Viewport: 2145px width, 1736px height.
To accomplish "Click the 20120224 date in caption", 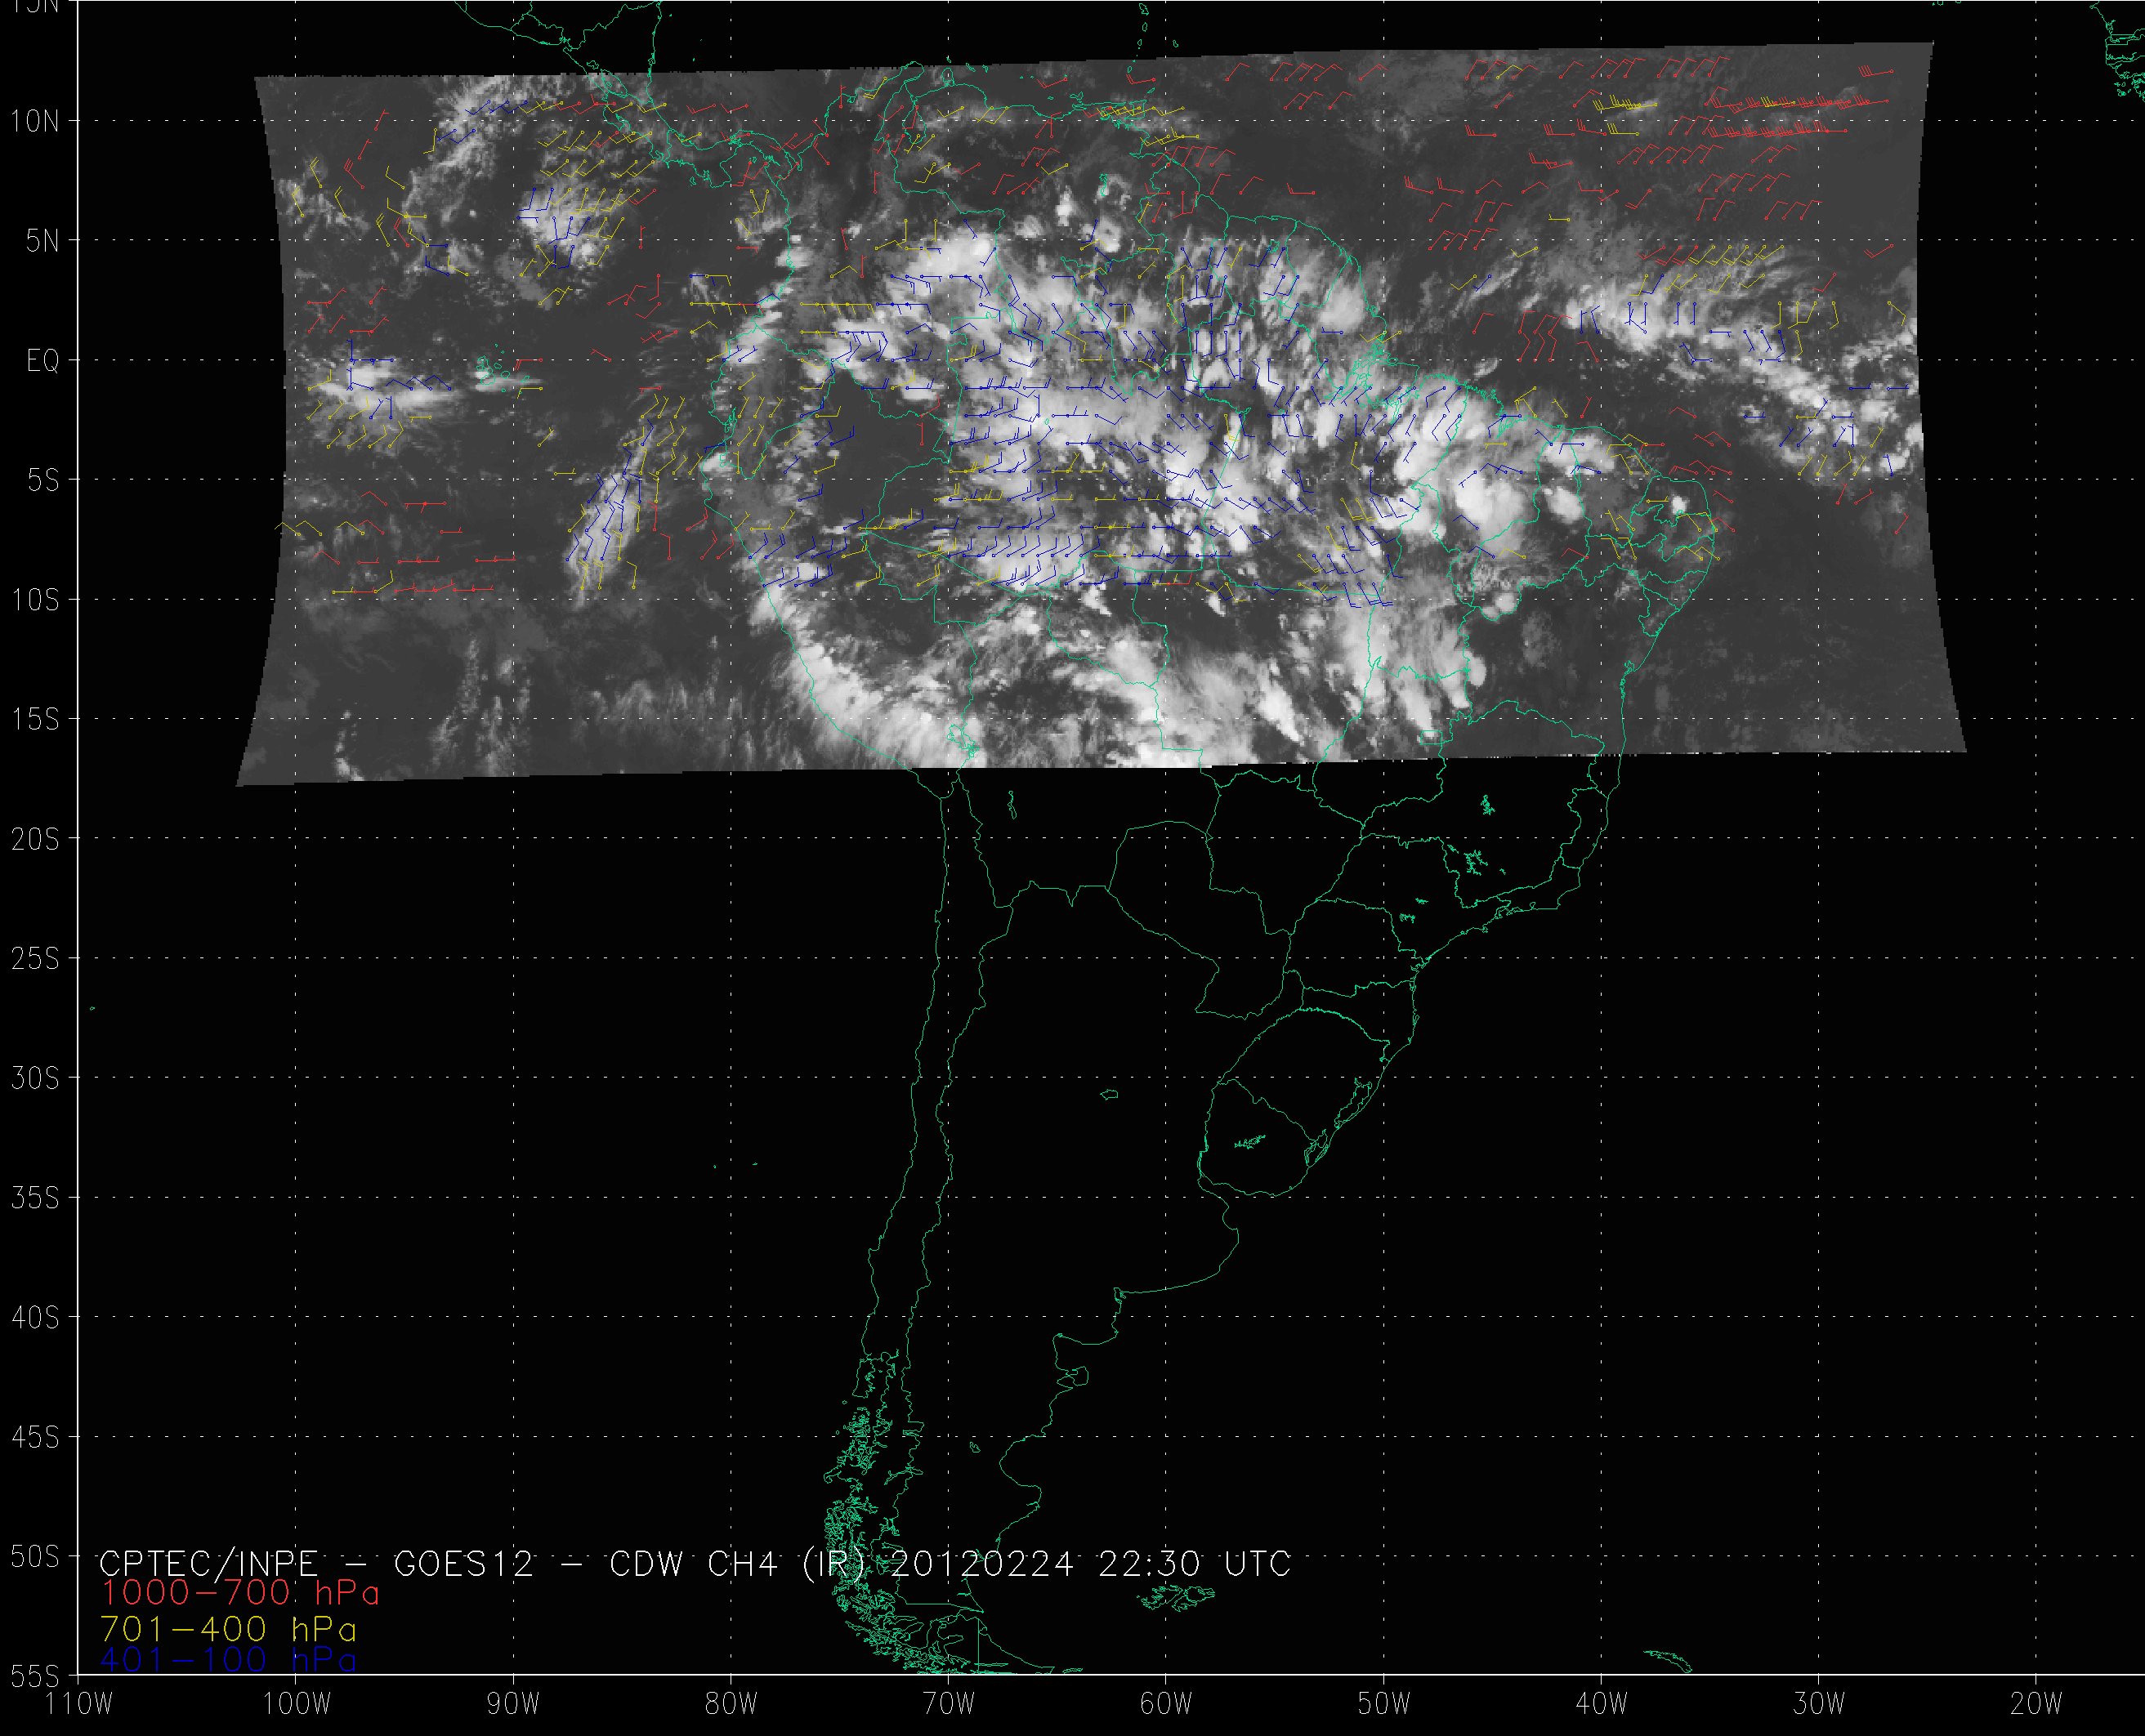I will tap(981, 1563).
